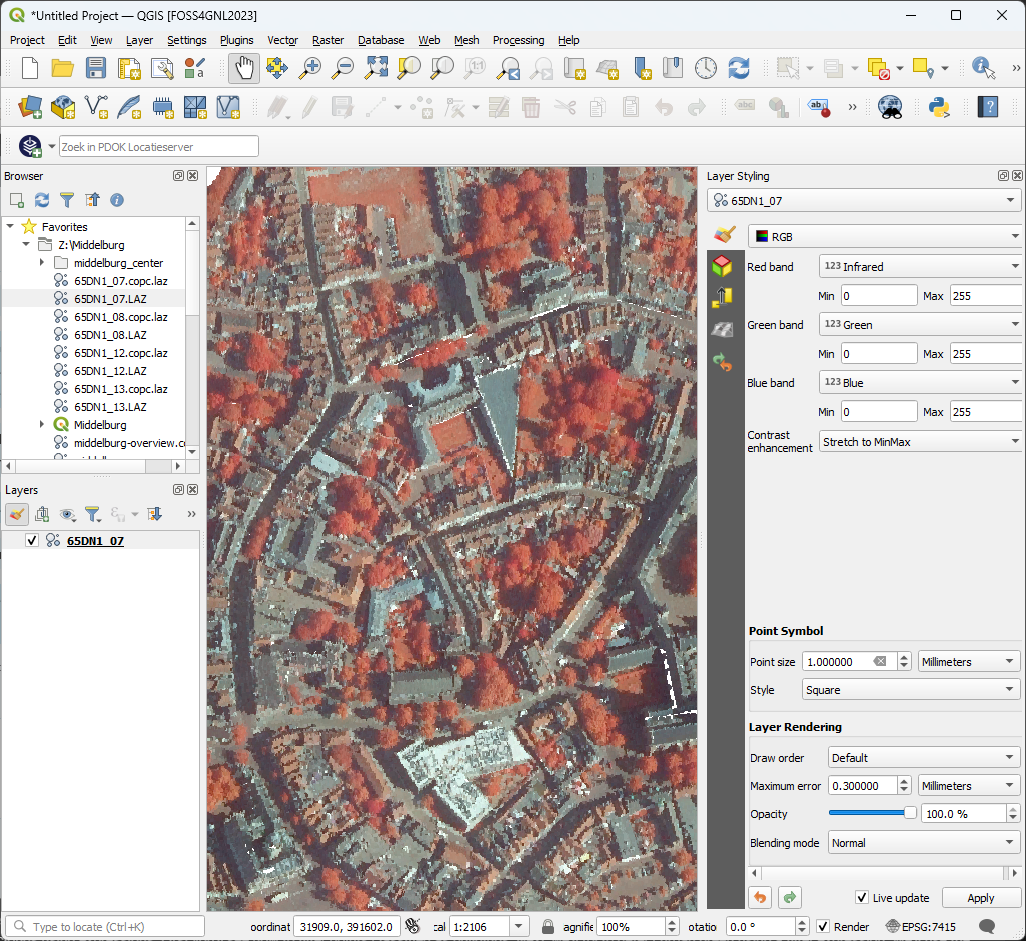Open the Plugins menu
Viewport: 1026px width, 941px height.
pos(236,40)
